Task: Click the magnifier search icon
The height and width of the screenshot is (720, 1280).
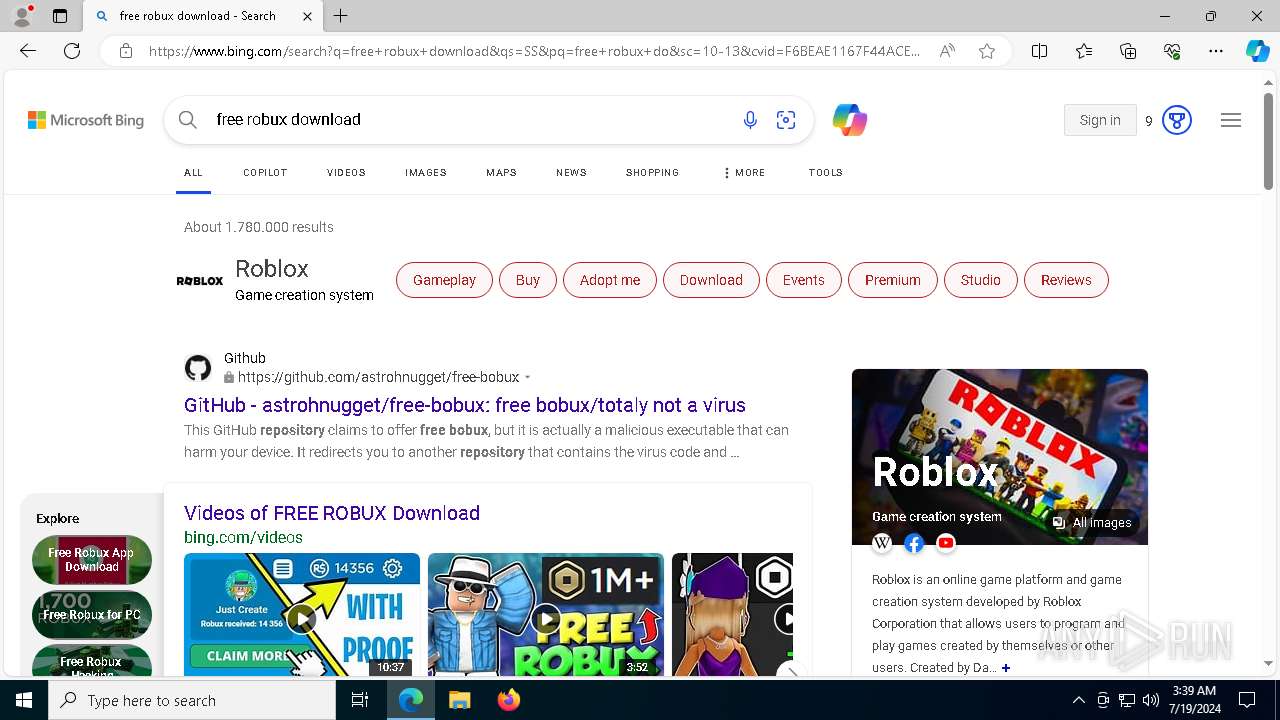Action: pyautogui.click(x=188, y=120)
